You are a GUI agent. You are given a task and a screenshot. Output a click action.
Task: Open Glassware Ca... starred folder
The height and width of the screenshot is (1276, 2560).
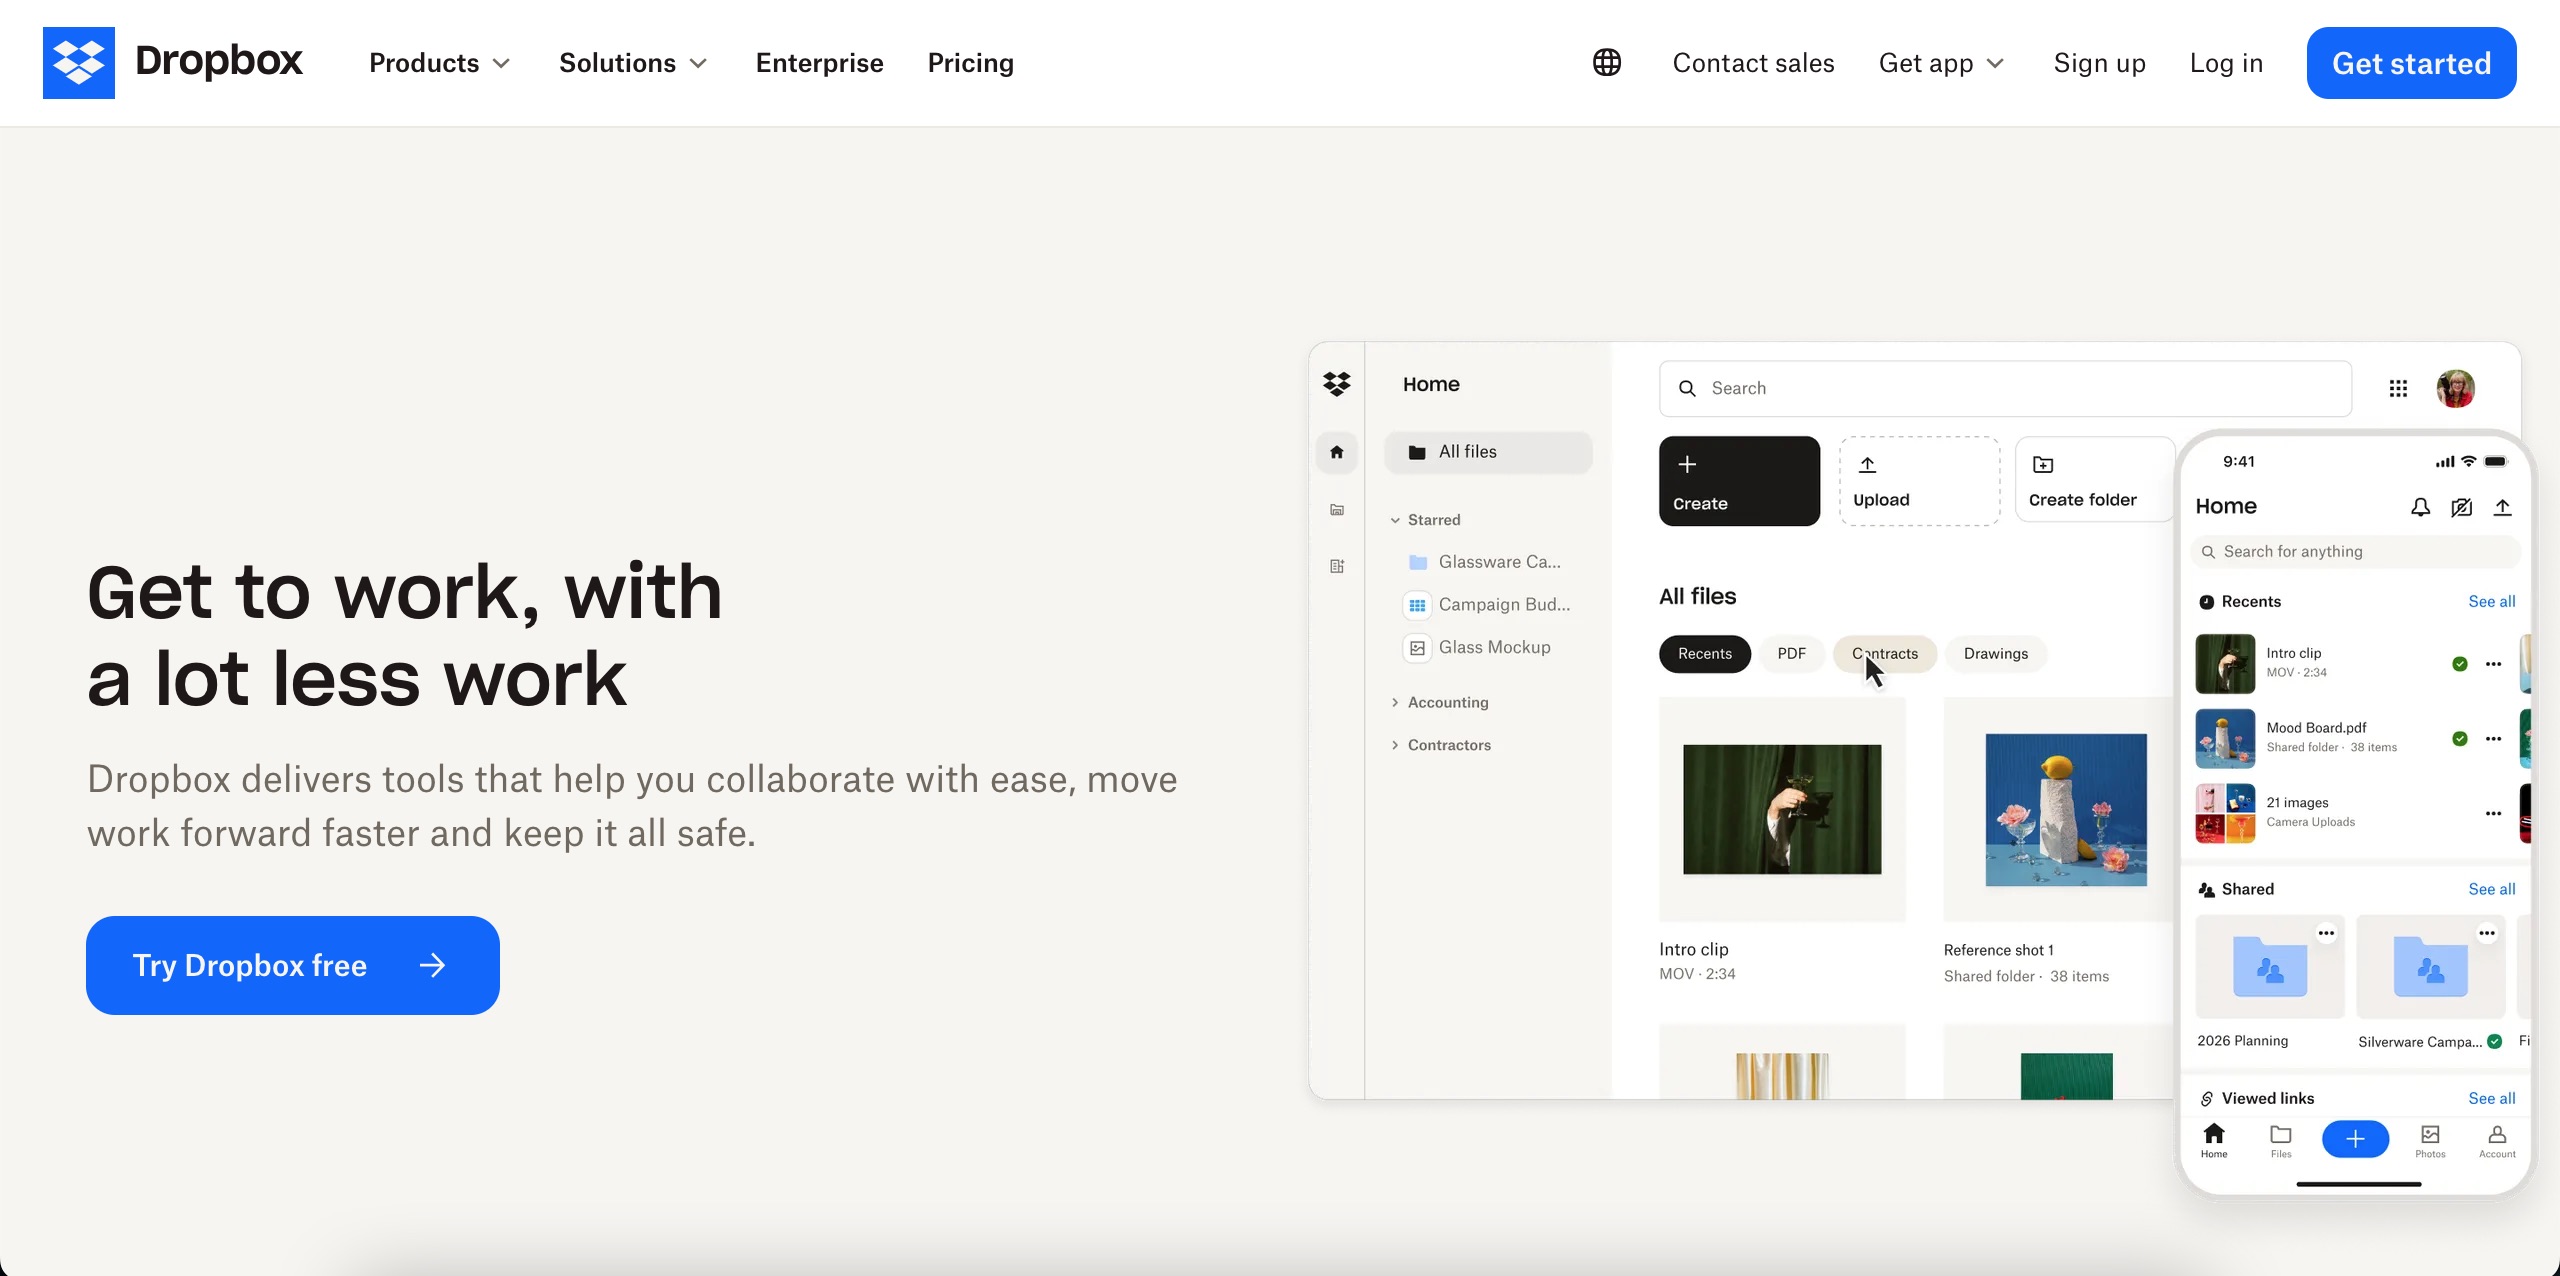tap(1485, 562)
